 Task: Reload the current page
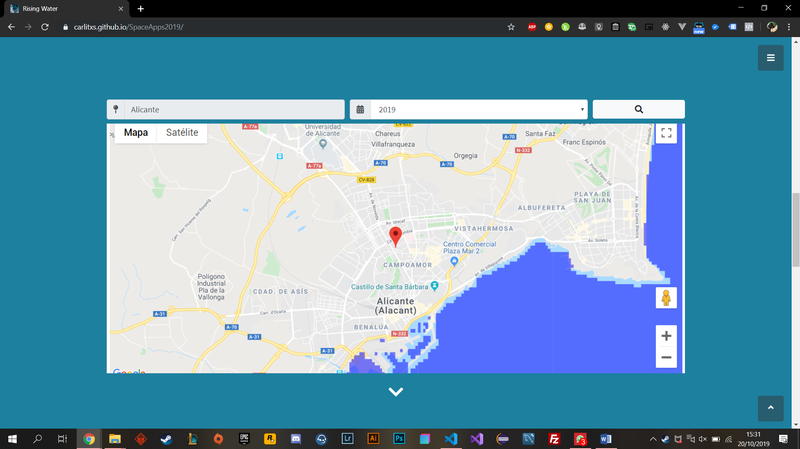45,27
